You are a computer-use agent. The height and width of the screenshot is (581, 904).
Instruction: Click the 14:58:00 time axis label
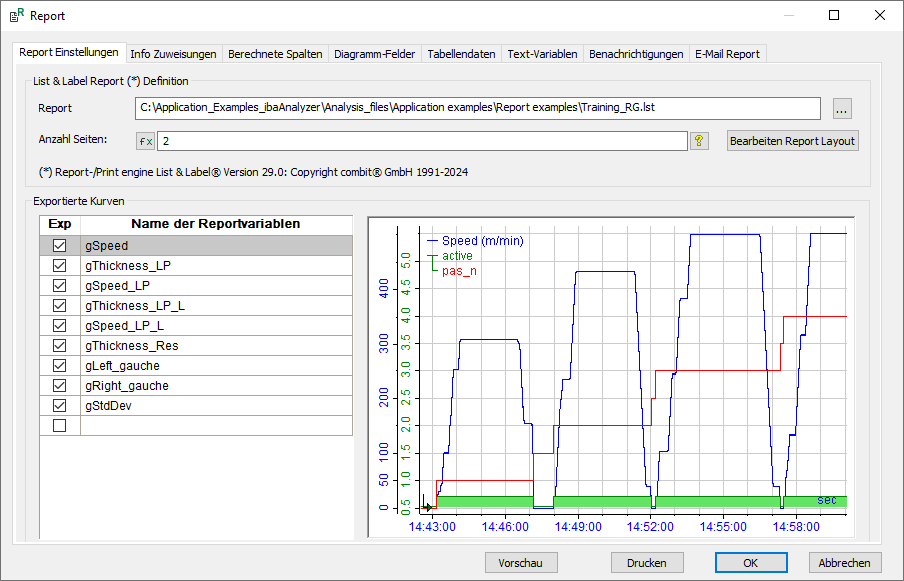point(796,527)
